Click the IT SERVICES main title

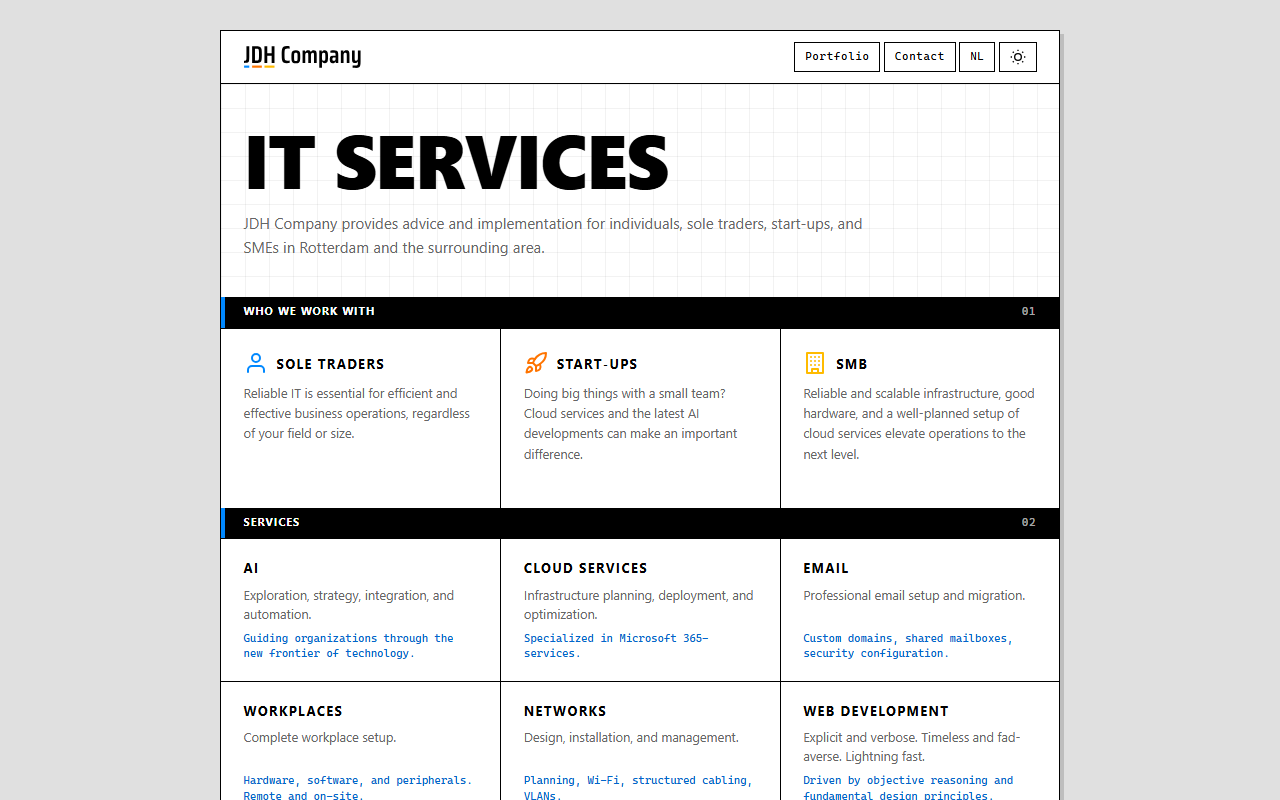[456, 162]
